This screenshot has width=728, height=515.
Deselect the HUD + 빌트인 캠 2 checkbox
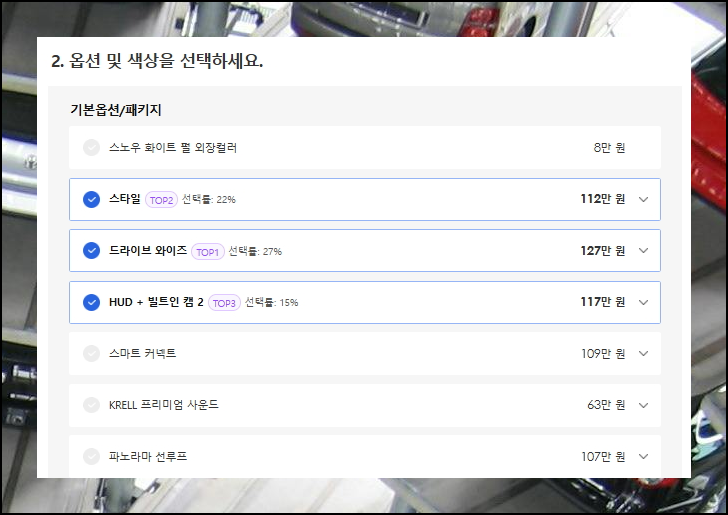pyautogui.click(x=91, y=302)
